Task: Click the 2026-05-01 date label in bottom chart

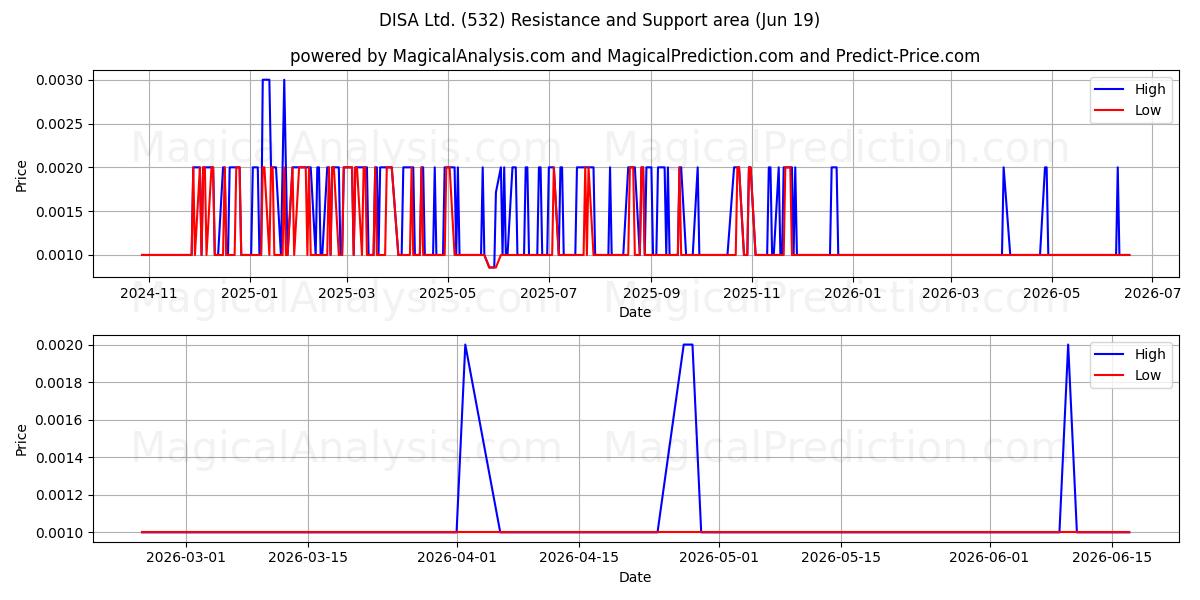Action: 718,559
